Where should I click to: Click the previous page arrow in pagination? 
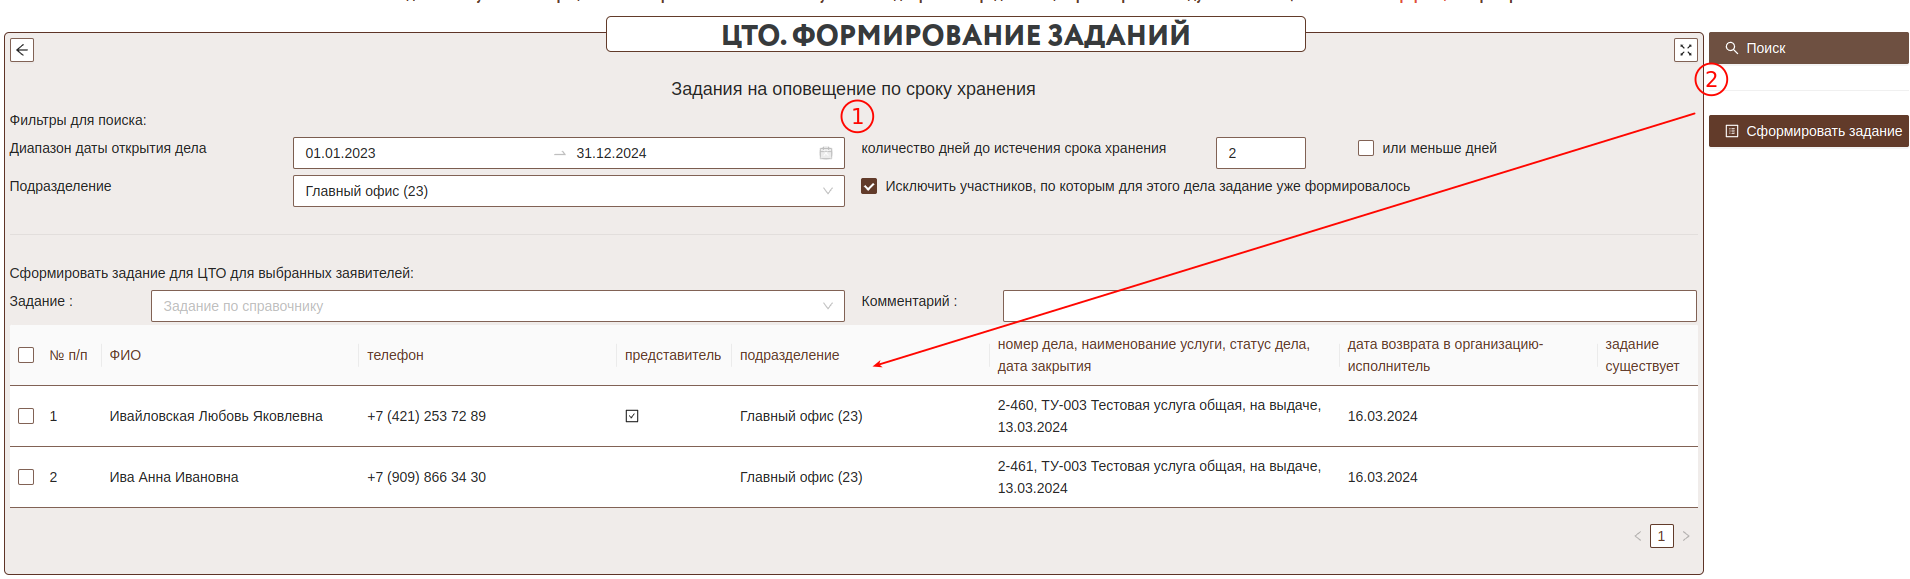click(1638, 536)
